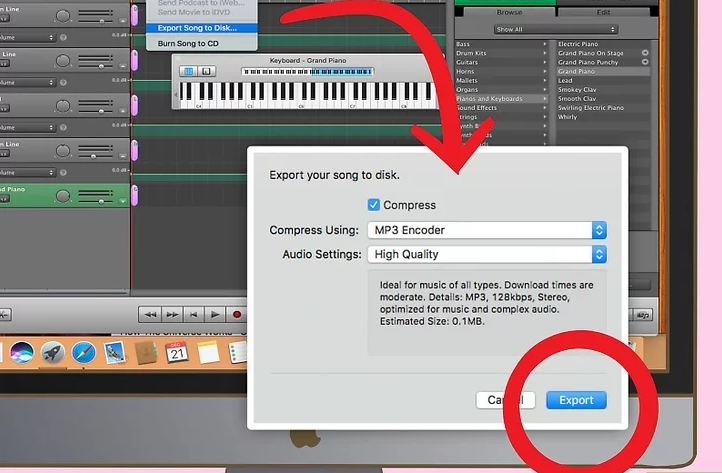Open Calendar icon showing 21 in Dock

point(177,353)
